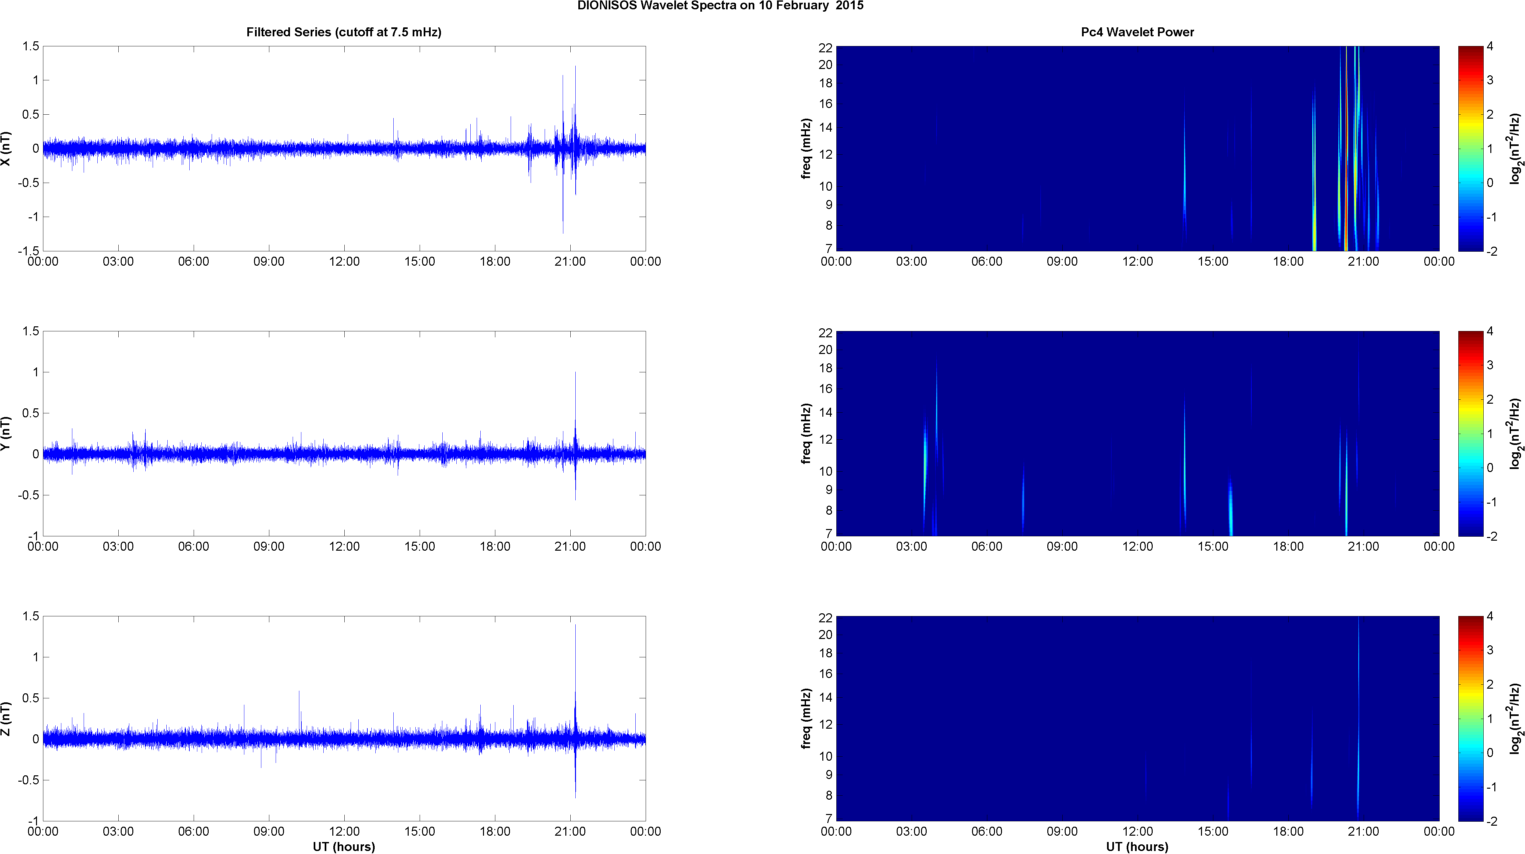This screenshot has width=1525, height=854.
Task: Click the '21:00' tick under the Y time series
Action: 570,547
